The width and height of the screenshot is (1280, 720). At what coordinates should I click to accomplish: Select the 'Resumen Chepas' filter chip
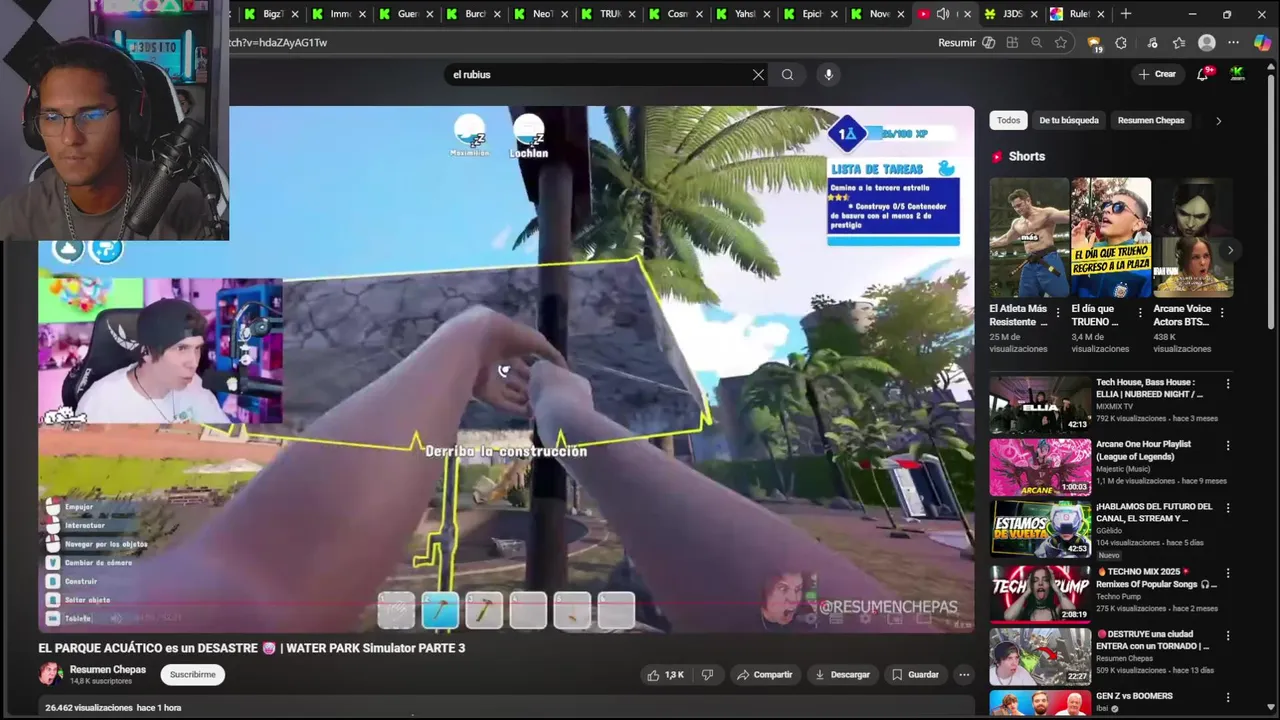(x=1151, y=121)
